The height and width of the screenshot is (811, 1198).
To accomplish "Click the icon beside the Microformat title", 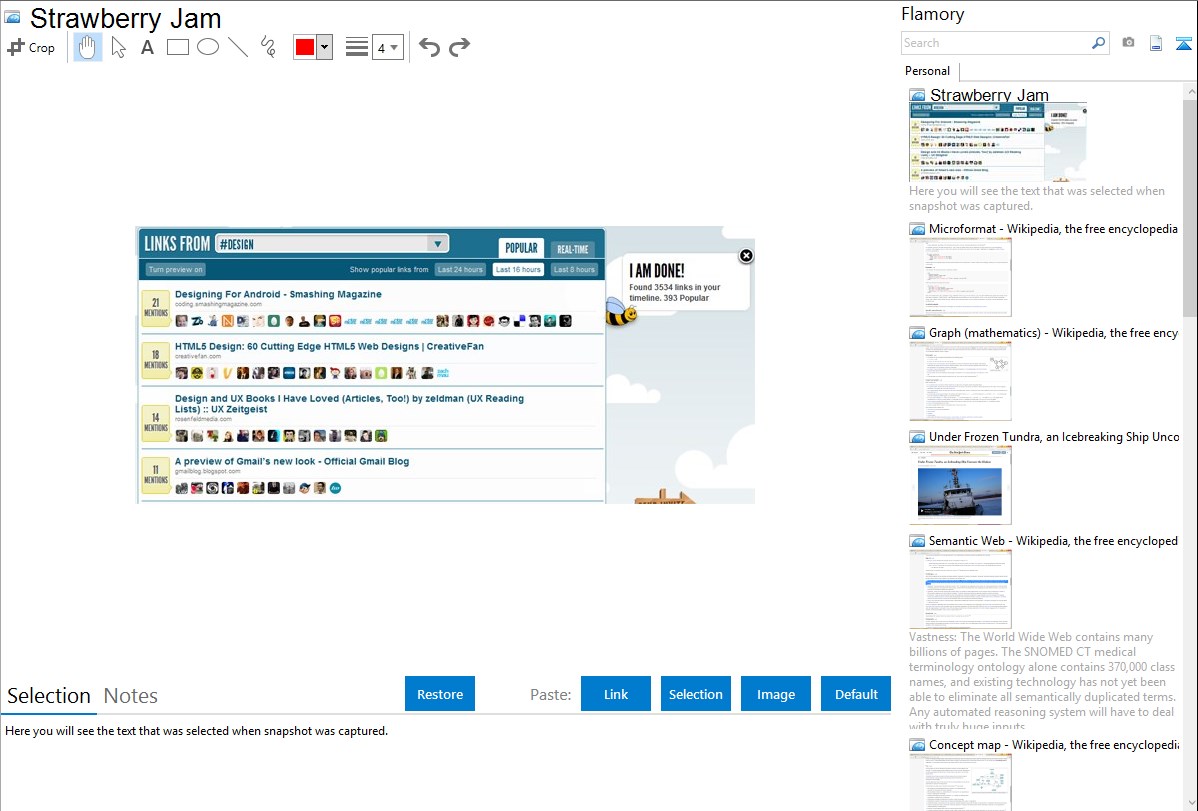I will [x=917, y=229].
